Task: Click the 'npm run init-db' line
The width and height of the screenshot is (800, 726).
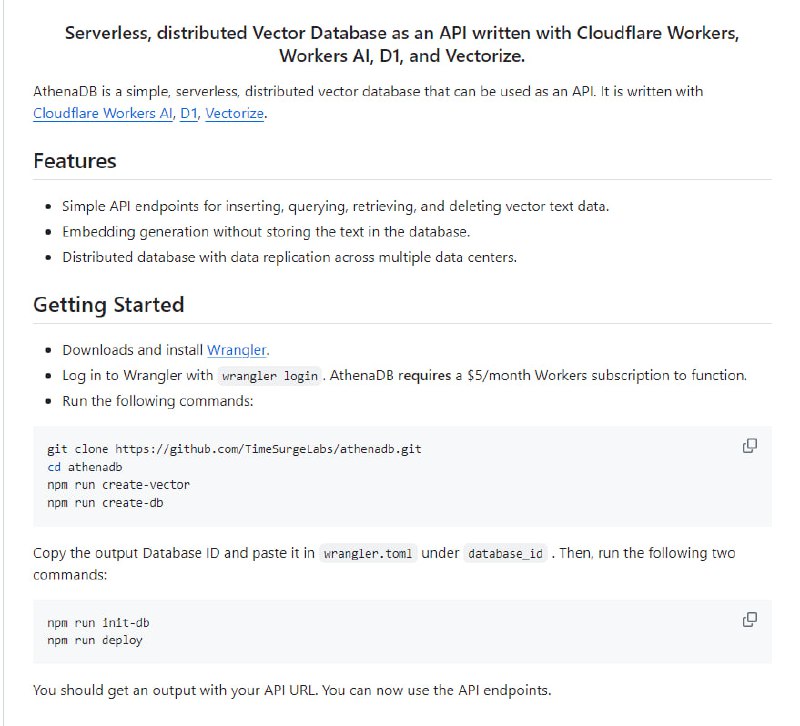Action: [98, 622]
